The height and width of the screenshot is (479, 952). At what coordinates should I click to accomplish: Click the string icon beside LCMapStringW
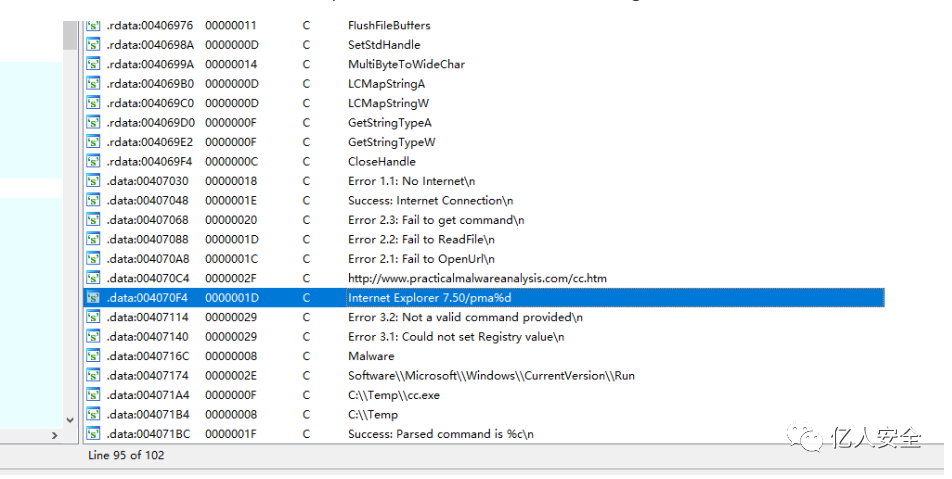pyautogui.click(x=93, y=103)
